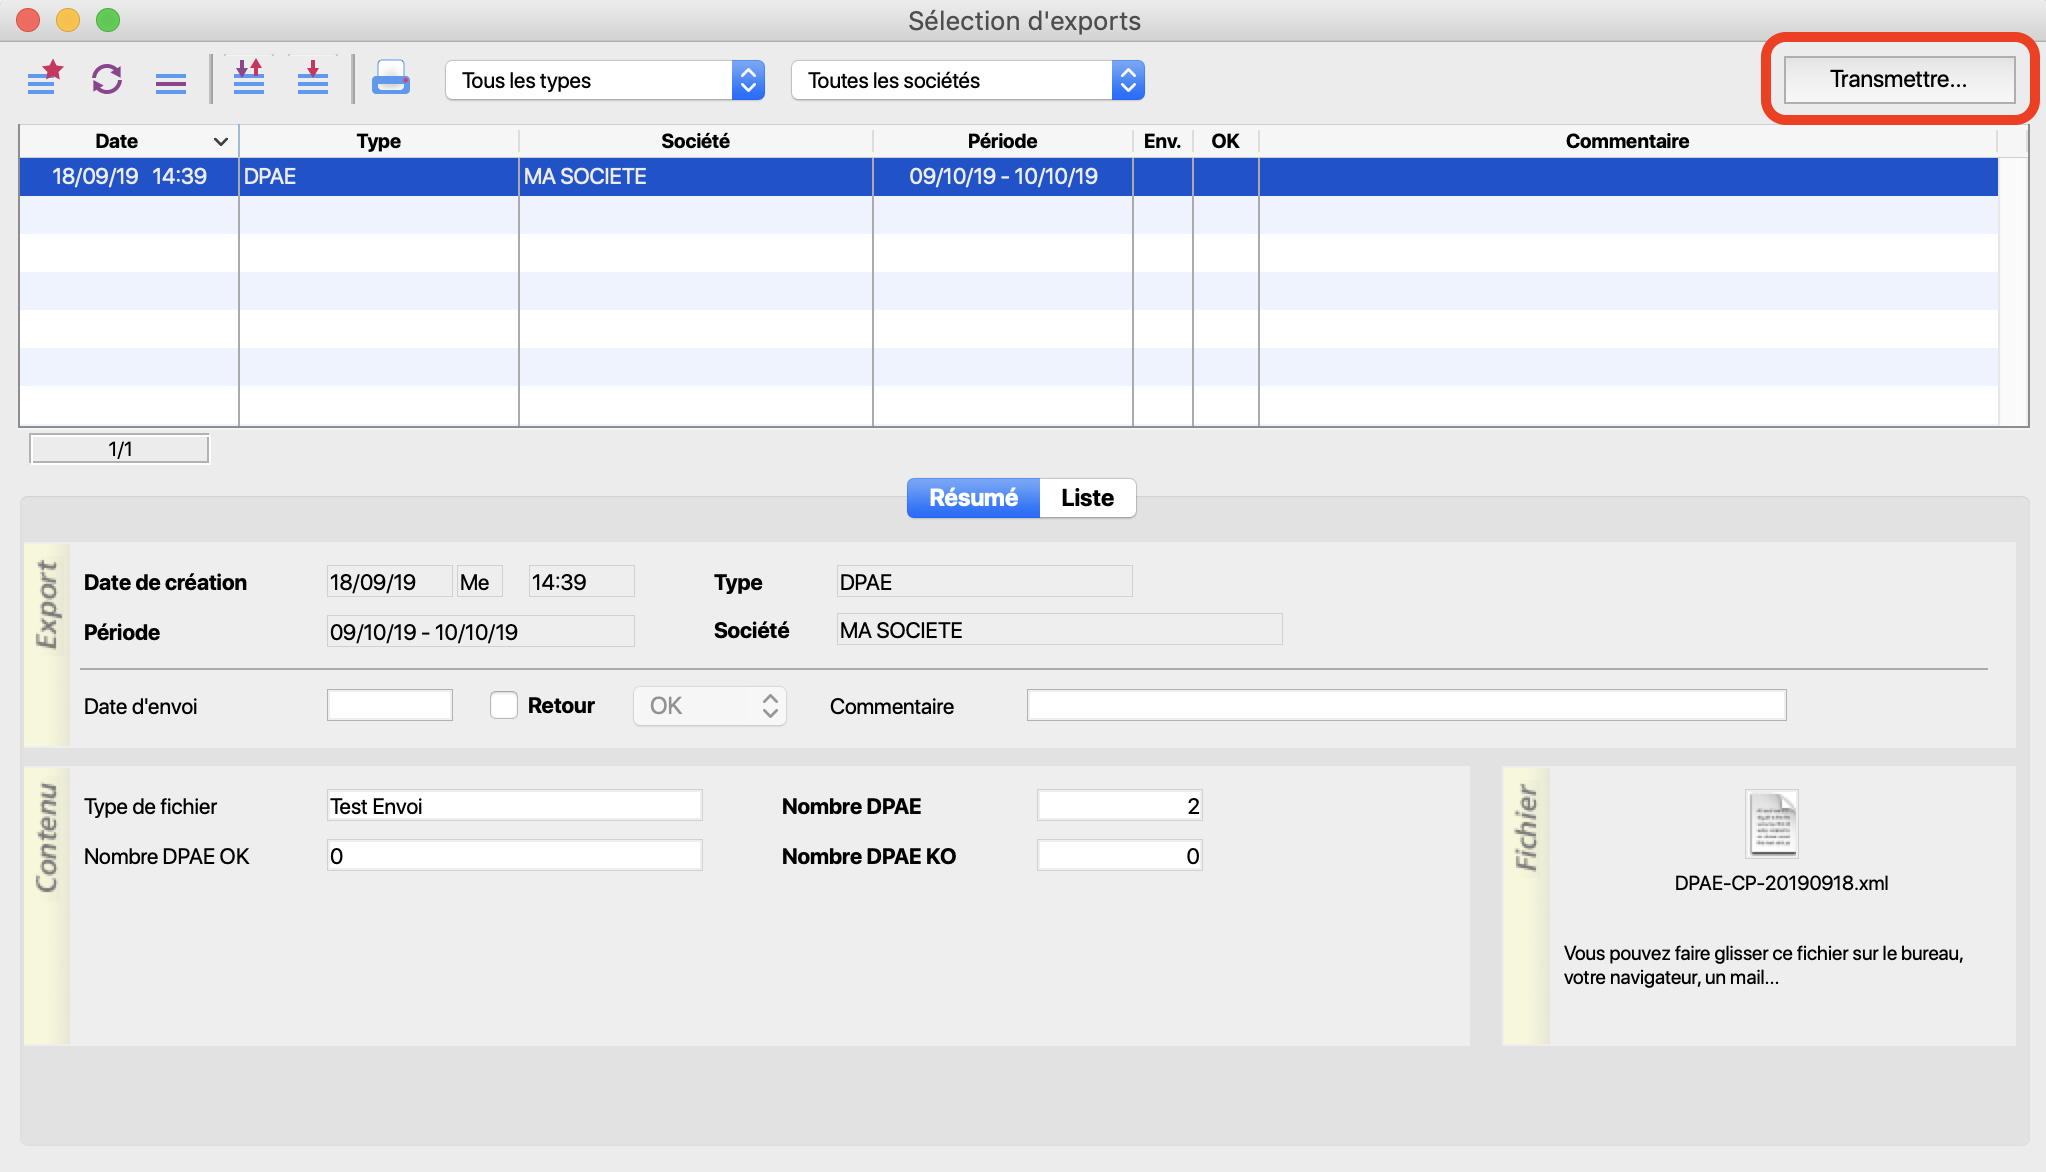The image size is (2046, 1172).
Task: Click the Type DPAE field in Export section
Action: point(985,582)
